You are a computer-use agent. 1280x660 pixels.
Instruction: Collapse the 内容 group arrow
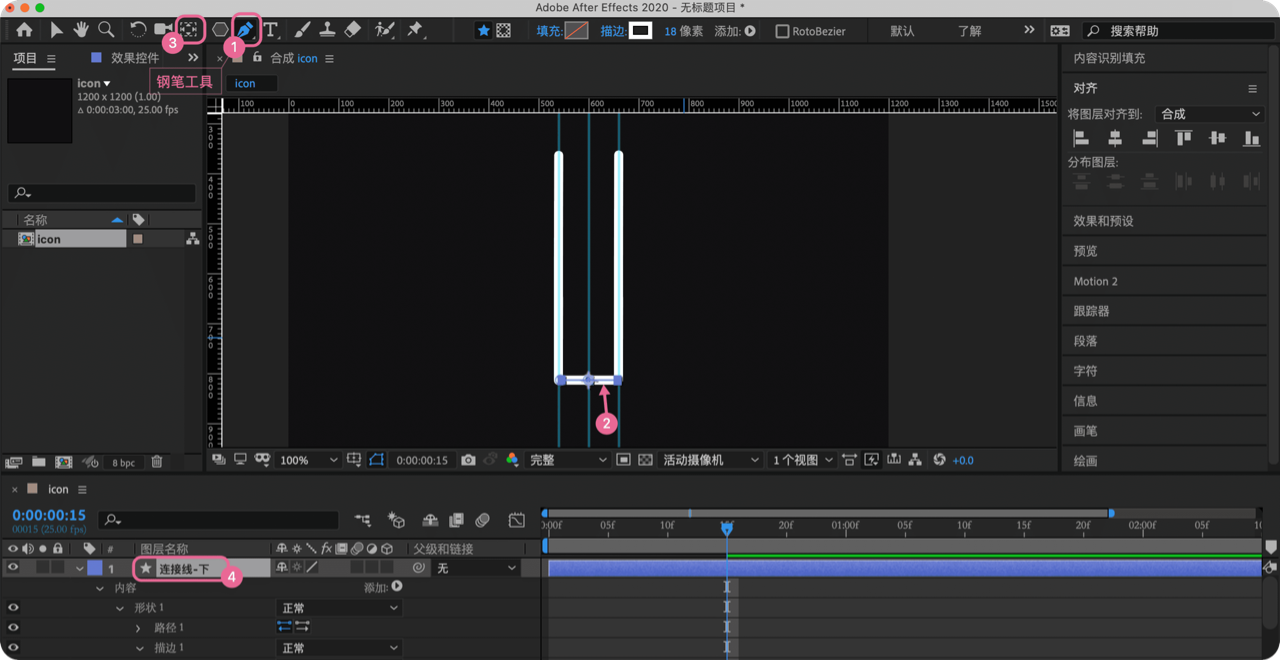click(100, 588)
